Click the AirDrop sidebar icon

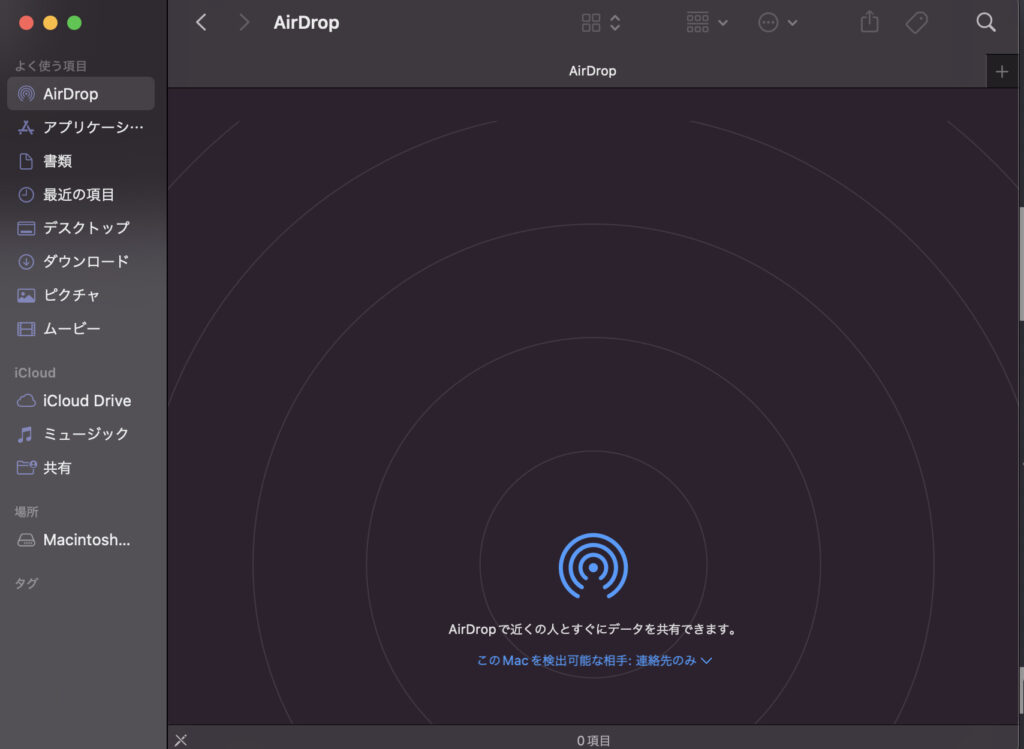[26, 94]
